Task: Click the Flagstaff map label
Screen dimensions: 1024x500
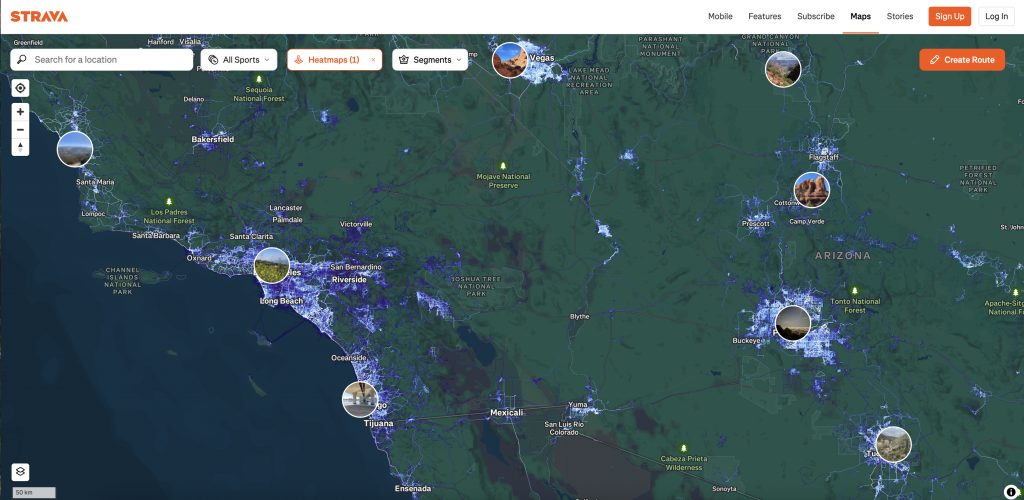Action: pyautogui.click(x=824, y=158)
